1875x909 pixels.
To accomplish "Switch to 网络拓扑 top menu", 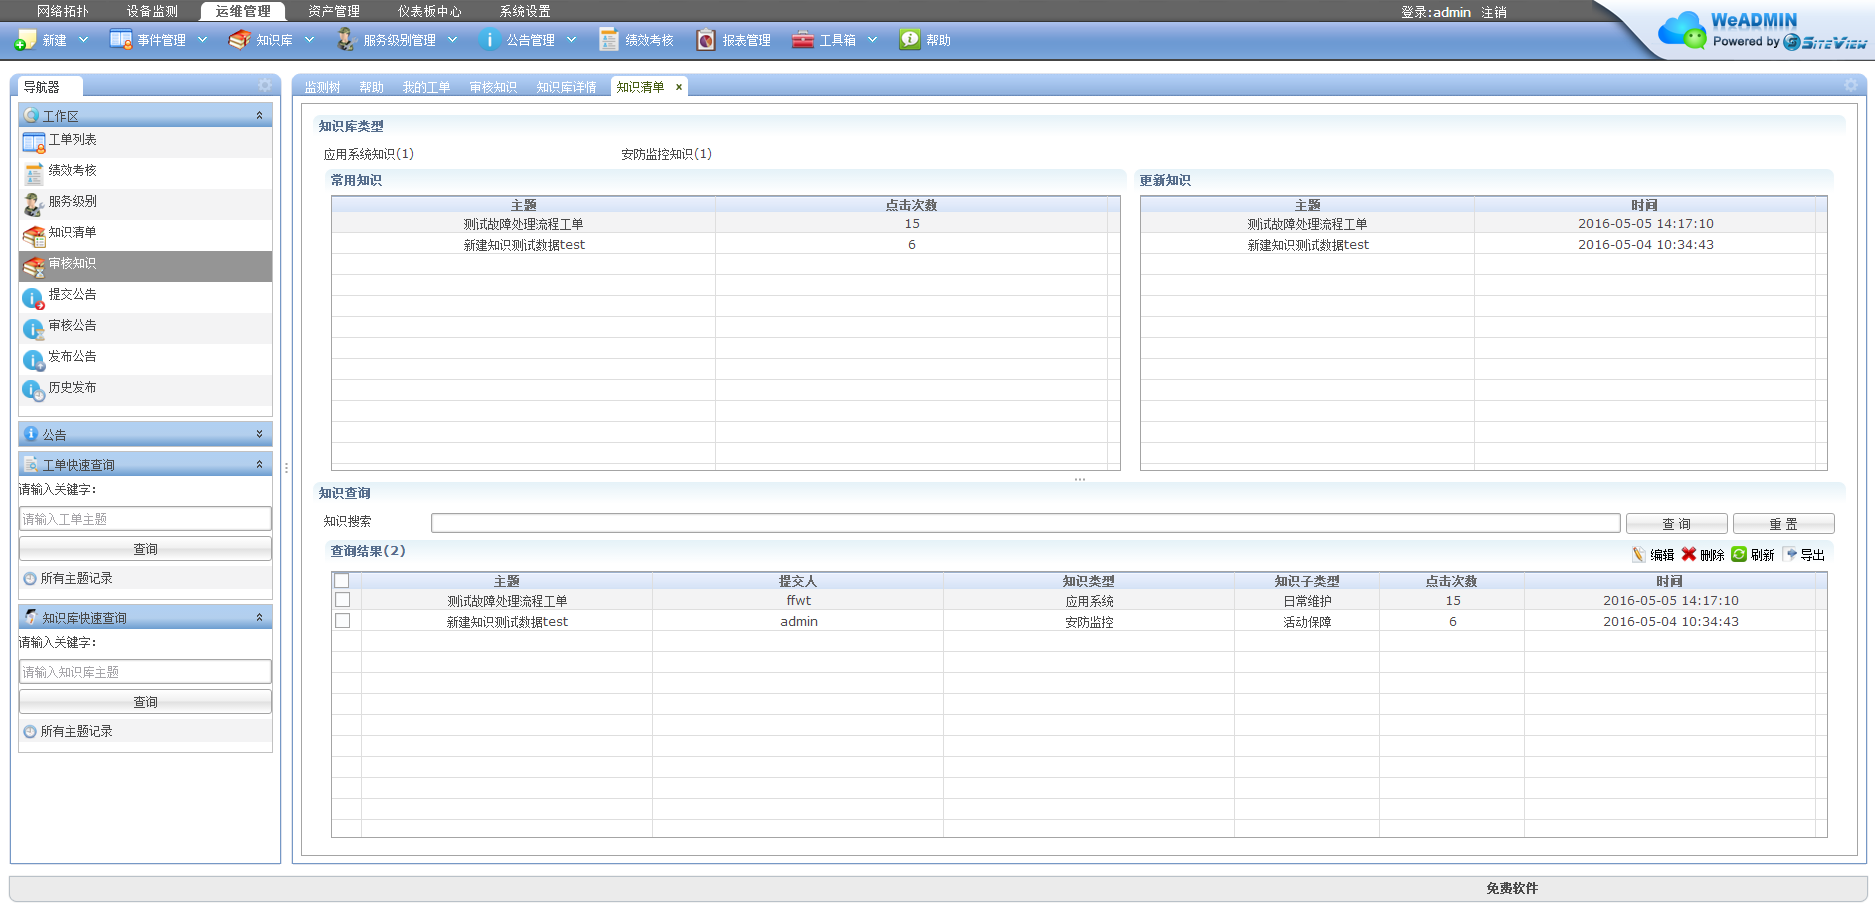I will [63, 11].
